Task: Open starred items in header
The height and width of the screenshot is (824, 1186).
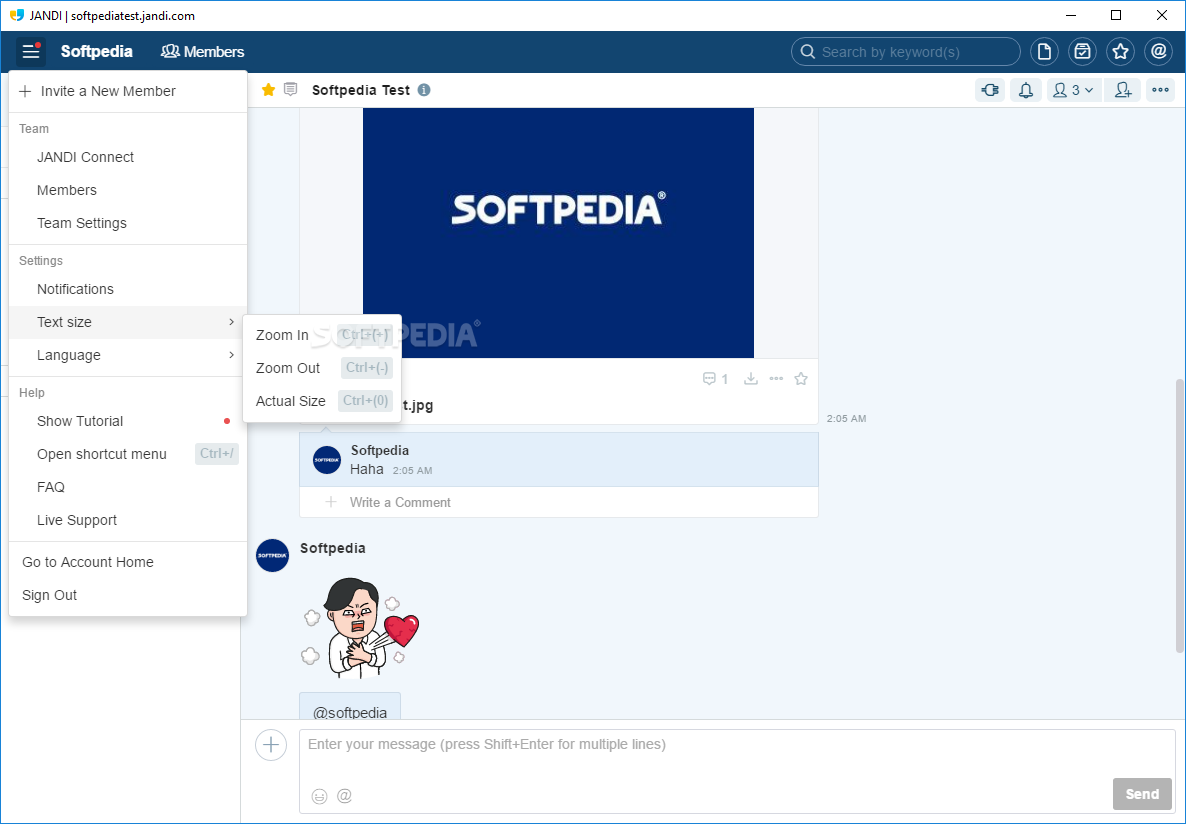Action: [x=1120, y=51]
